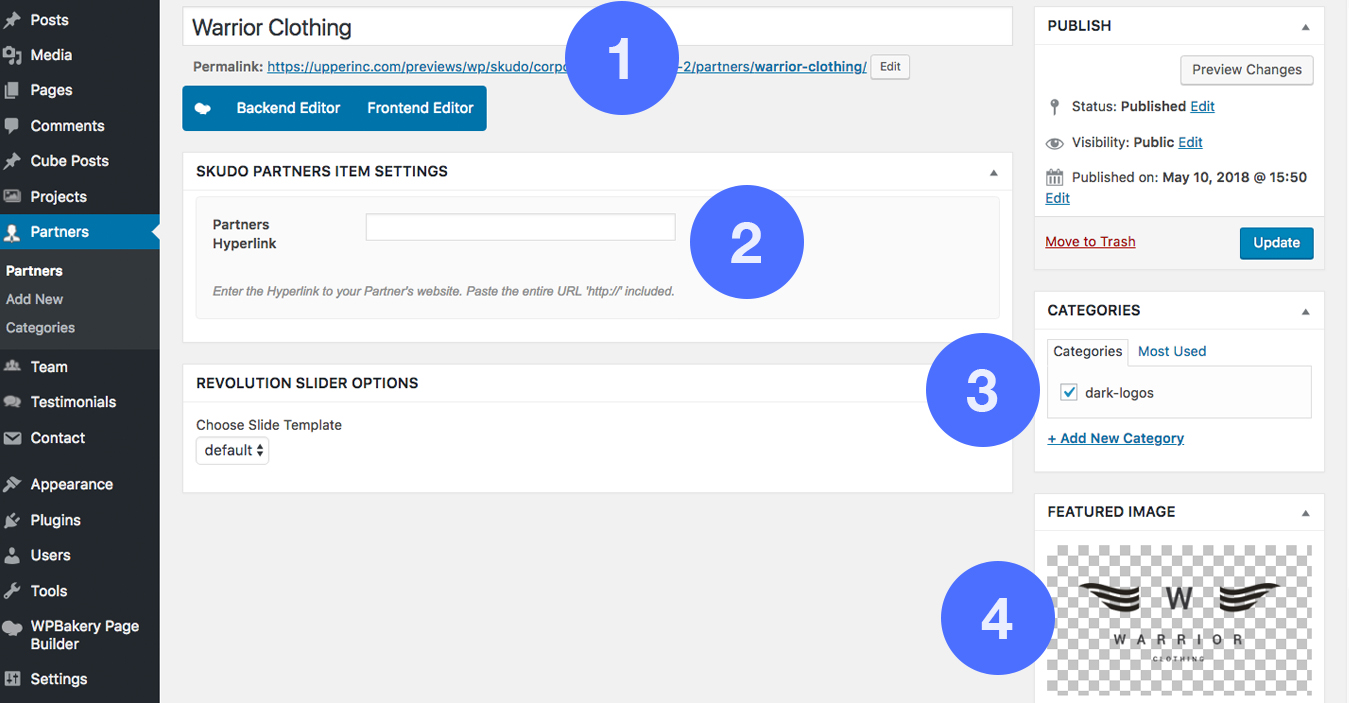Viewport: 1349px width, 703px height.
Task: Click the Plugins plug icon
Action: click(12, 520)
